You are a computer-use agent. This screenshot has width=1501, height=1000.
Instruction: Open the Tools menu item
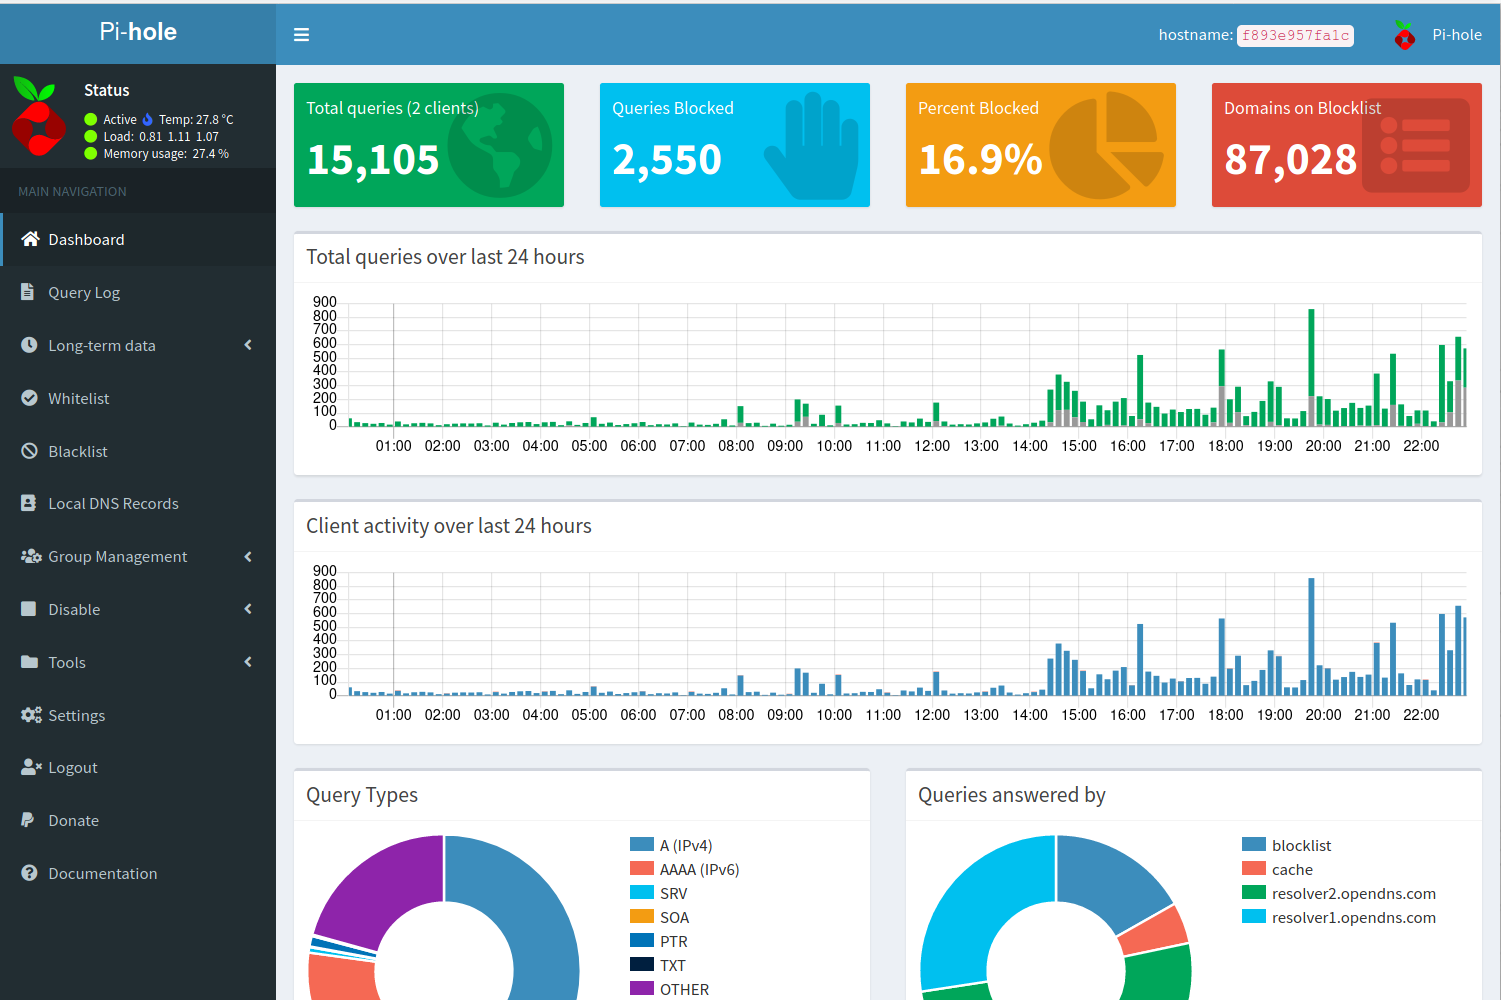pyautogui.click(x=67, y=662)
